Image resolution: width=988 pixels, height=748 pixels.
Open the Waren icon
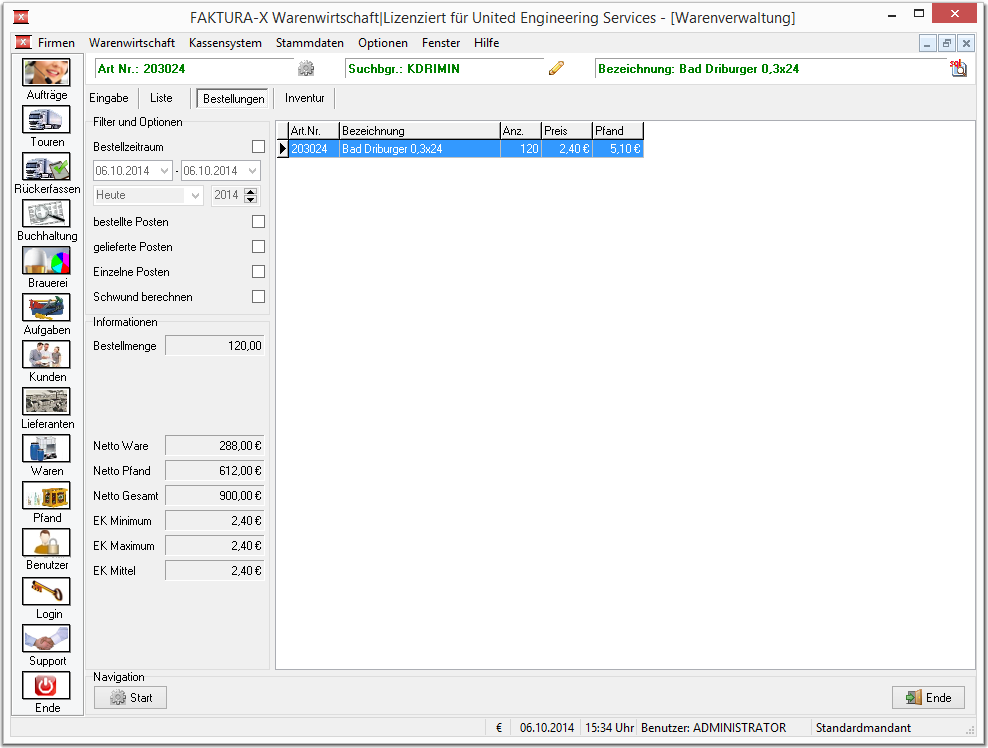46,449
